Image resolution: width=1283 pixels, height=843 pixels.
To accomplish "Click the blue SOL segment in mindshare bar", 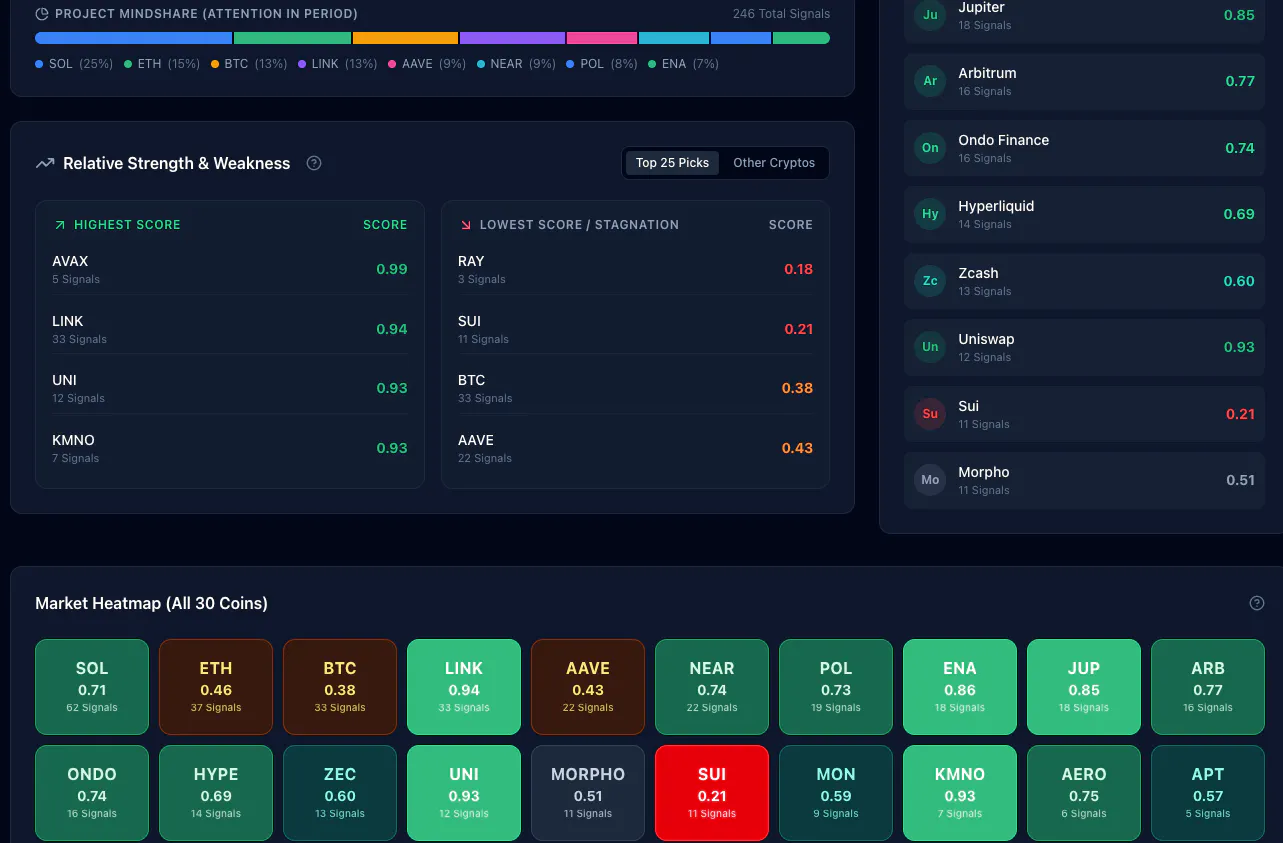I will click(133, 38).
